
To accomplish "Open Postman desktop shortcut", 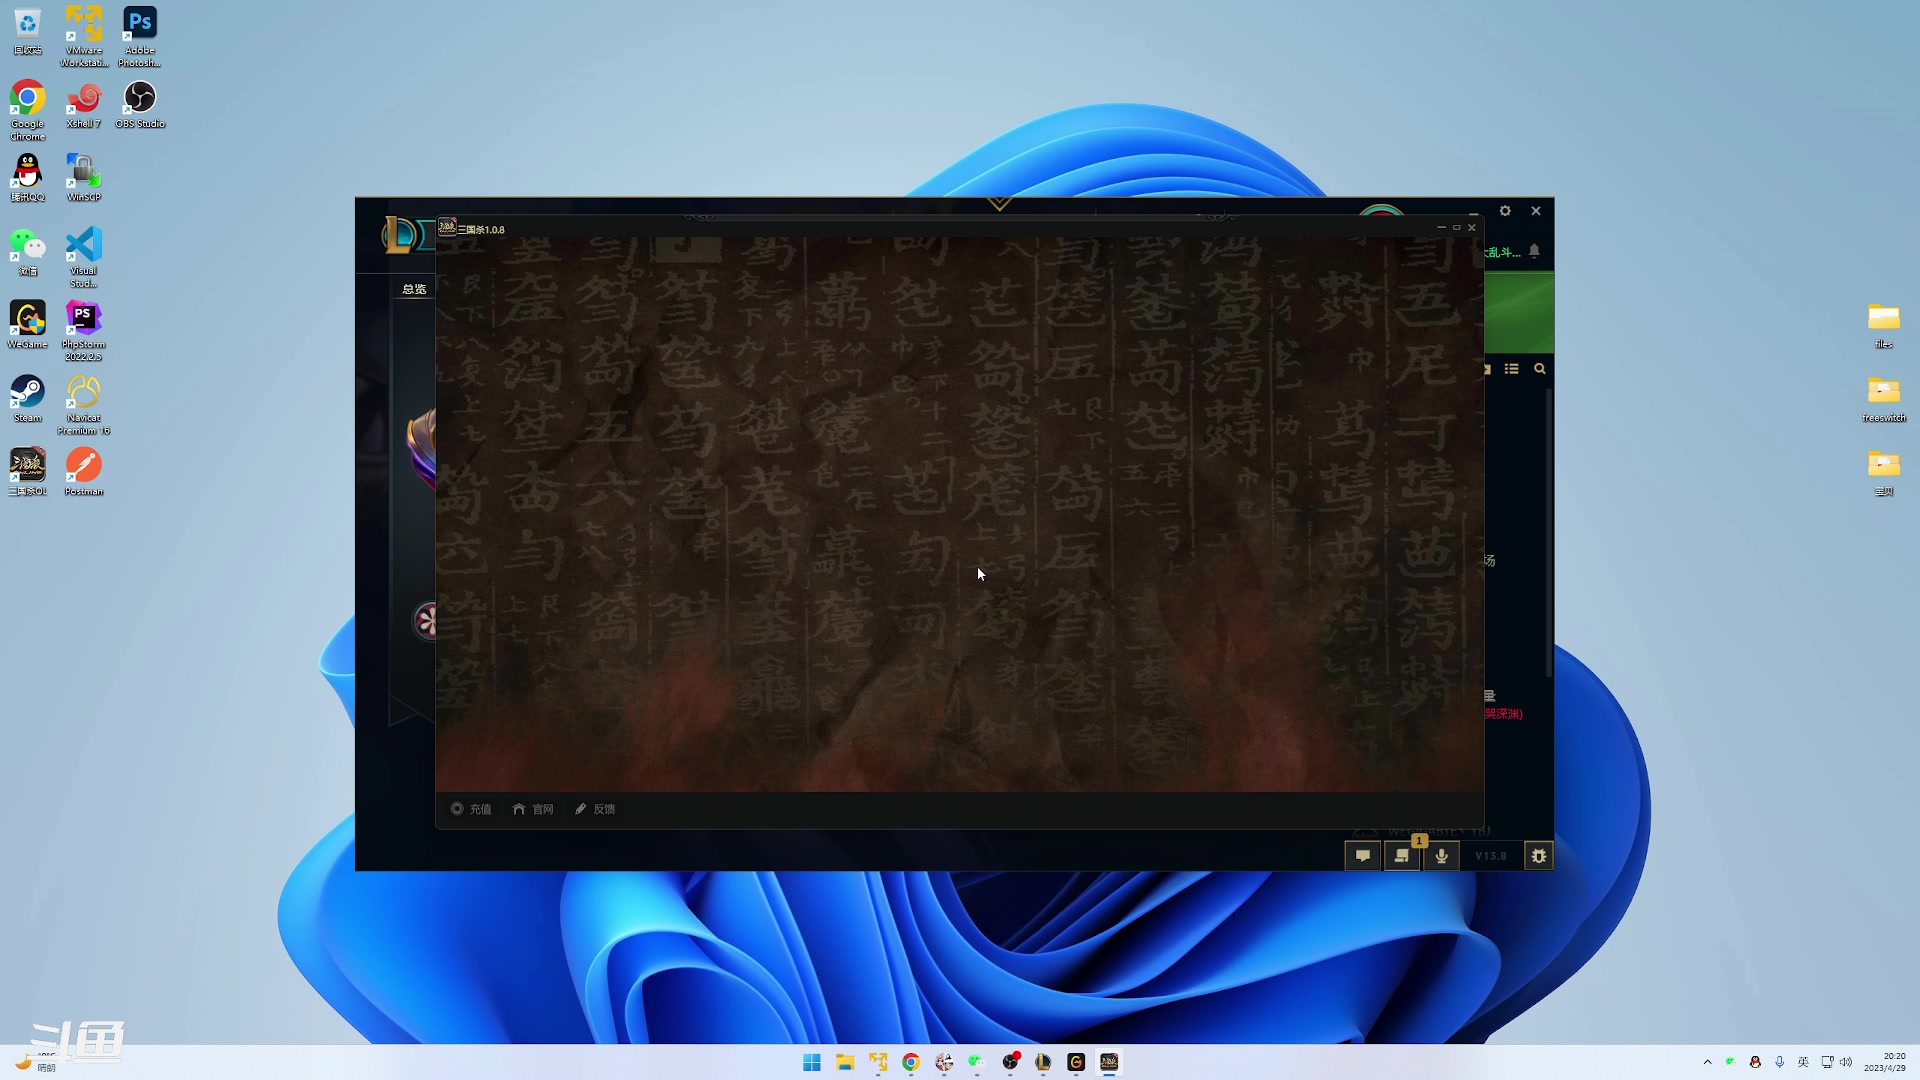I will pyautogui.click(x=84, y=472).
